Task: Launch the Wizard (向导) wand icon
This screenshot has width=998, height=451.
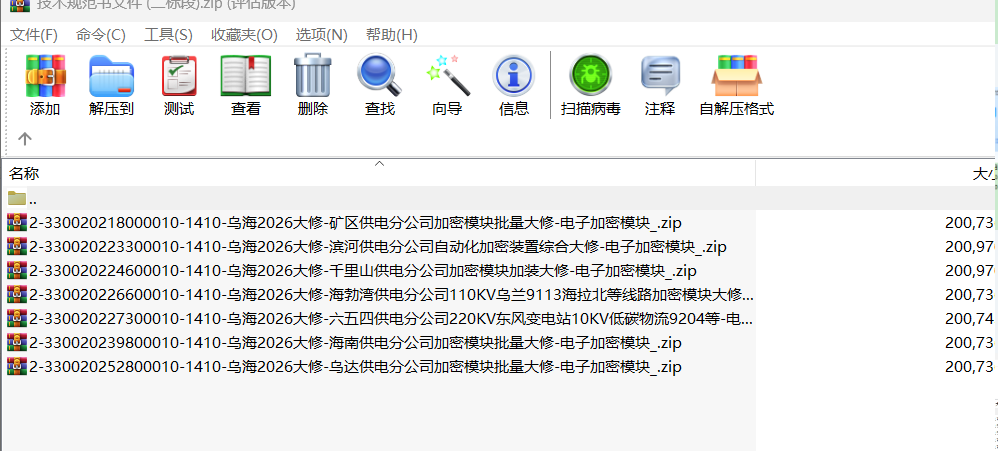Action: pos(446,86)
